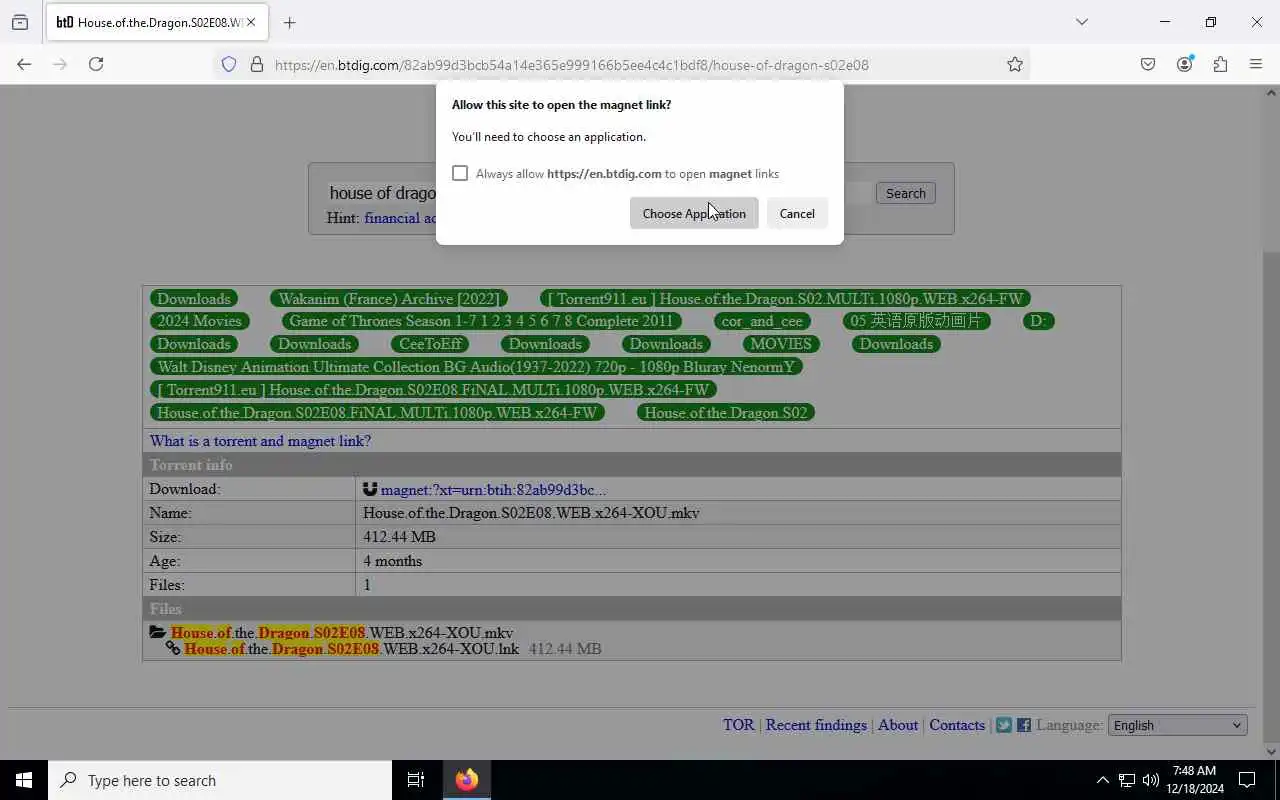The height and width of the screenshot is (800, 1280).
Task: Open the Contacts footer link
Action: point(957,725)
